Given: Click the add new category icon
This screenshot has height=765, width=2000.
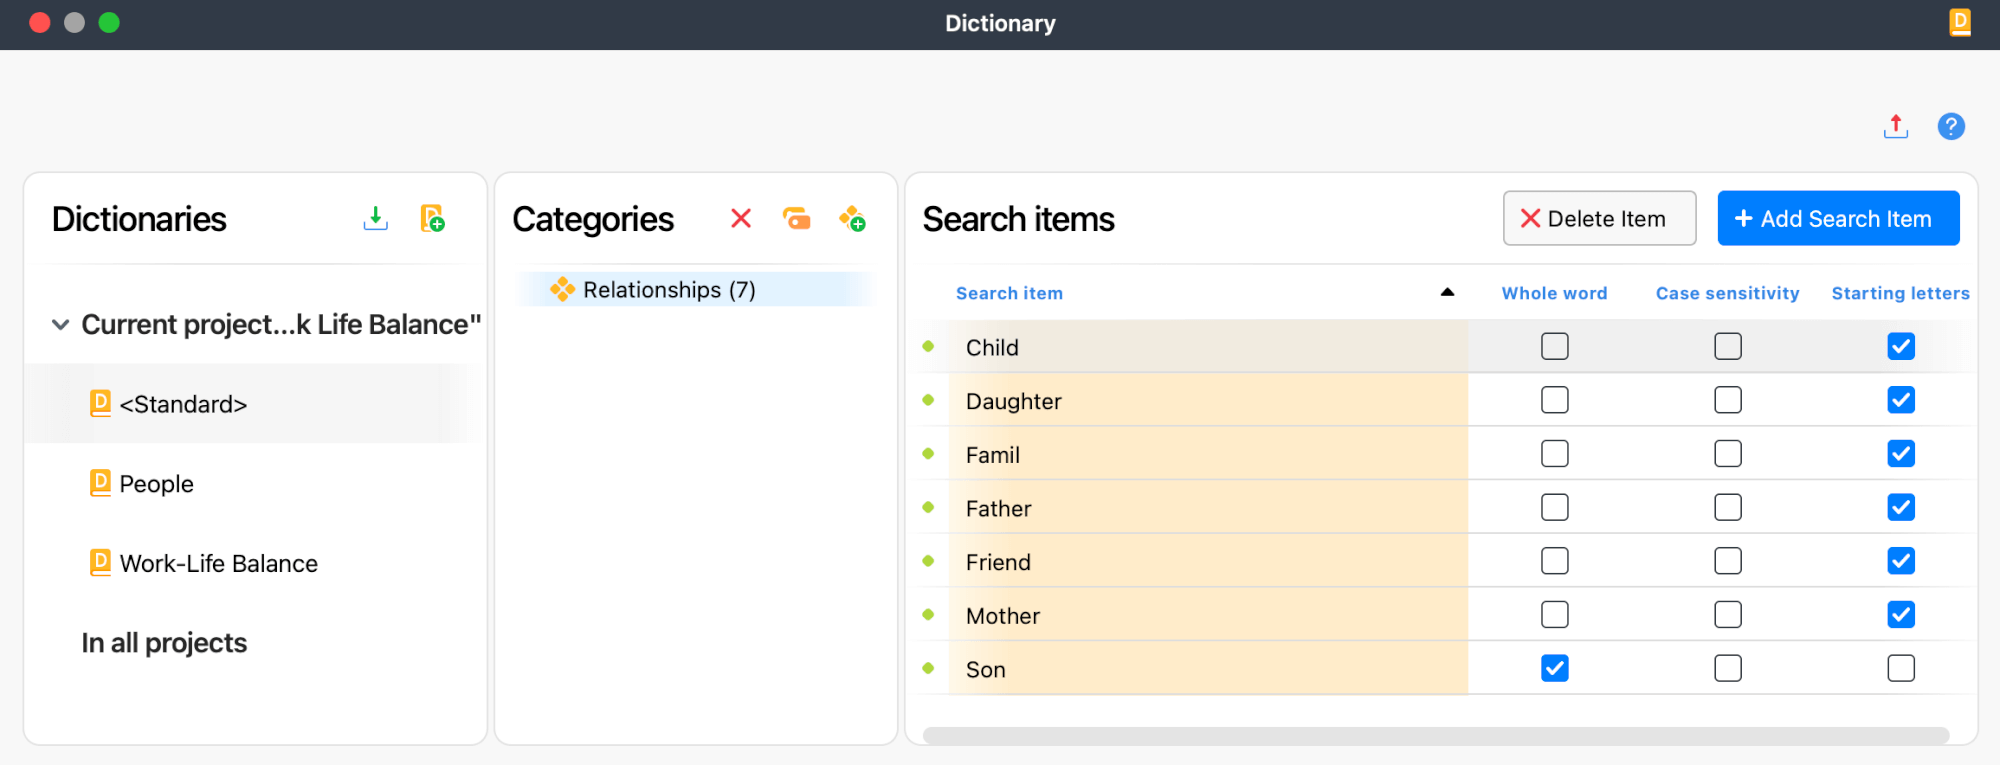Looking at the screenshot, I should pyautogui.click(x=852, y=218).
